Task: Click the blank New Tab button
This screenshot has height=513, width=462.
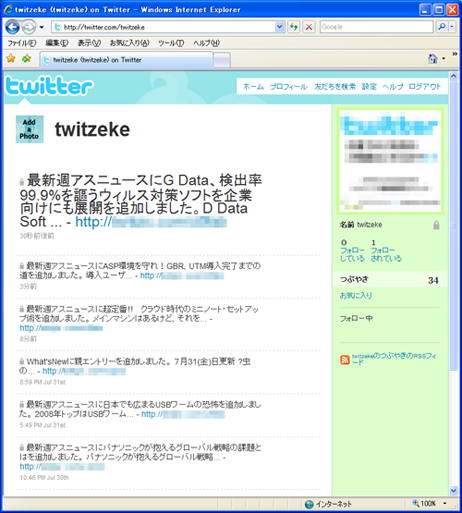Action: (x=222, y=60)
